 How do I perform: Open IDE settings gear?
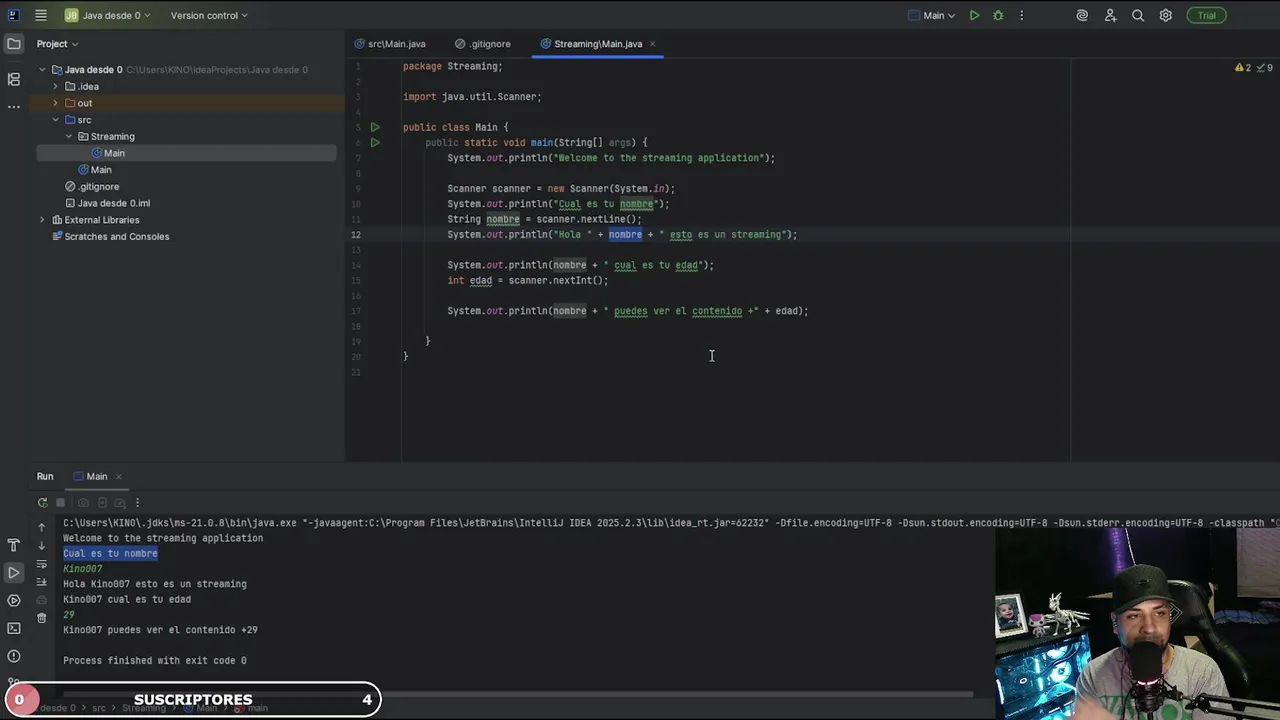coord(1166,15)
